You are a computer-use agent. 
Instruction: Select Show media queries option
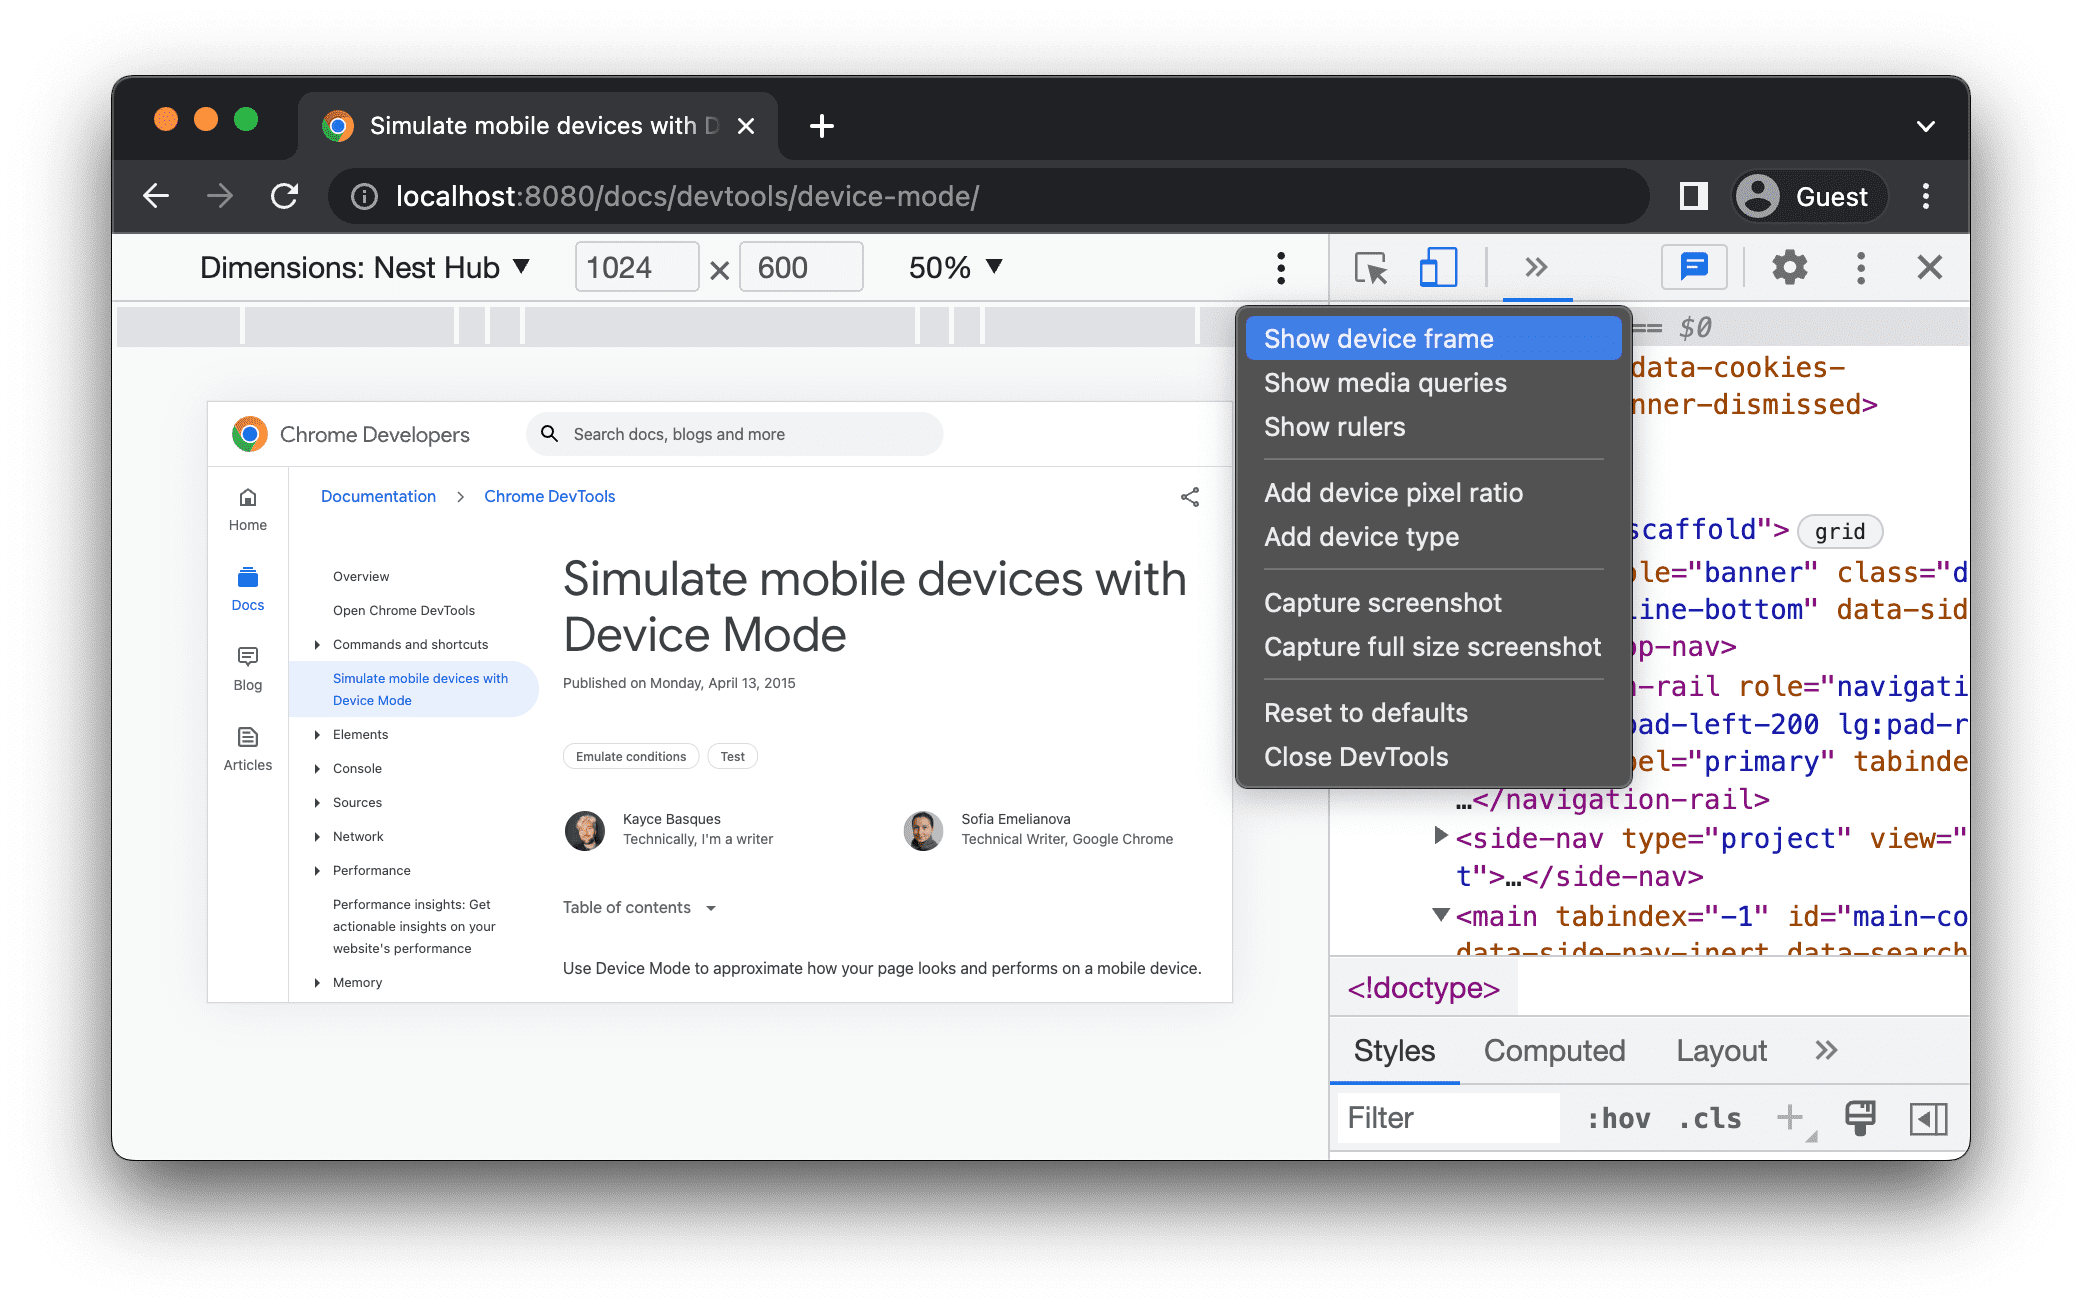pyautogui.click(x=1384, y=381)
